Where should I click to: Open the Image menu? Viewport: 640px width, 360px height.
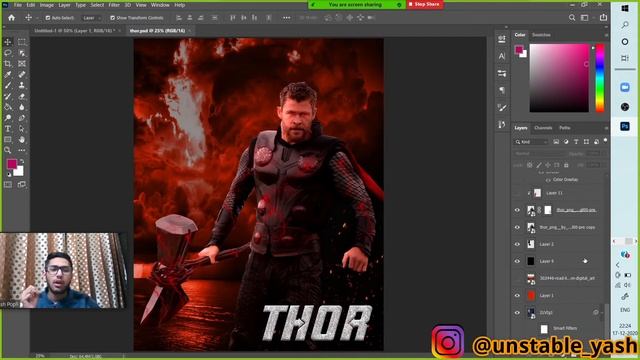47,5
